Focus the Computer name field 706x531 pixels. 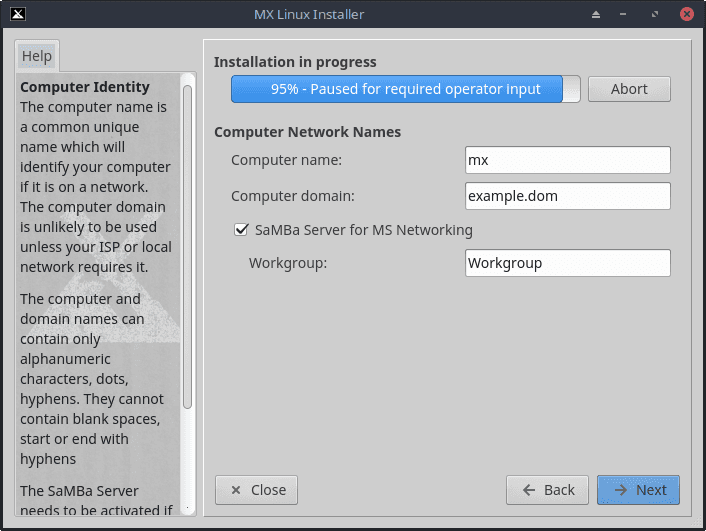click(567, 160)
